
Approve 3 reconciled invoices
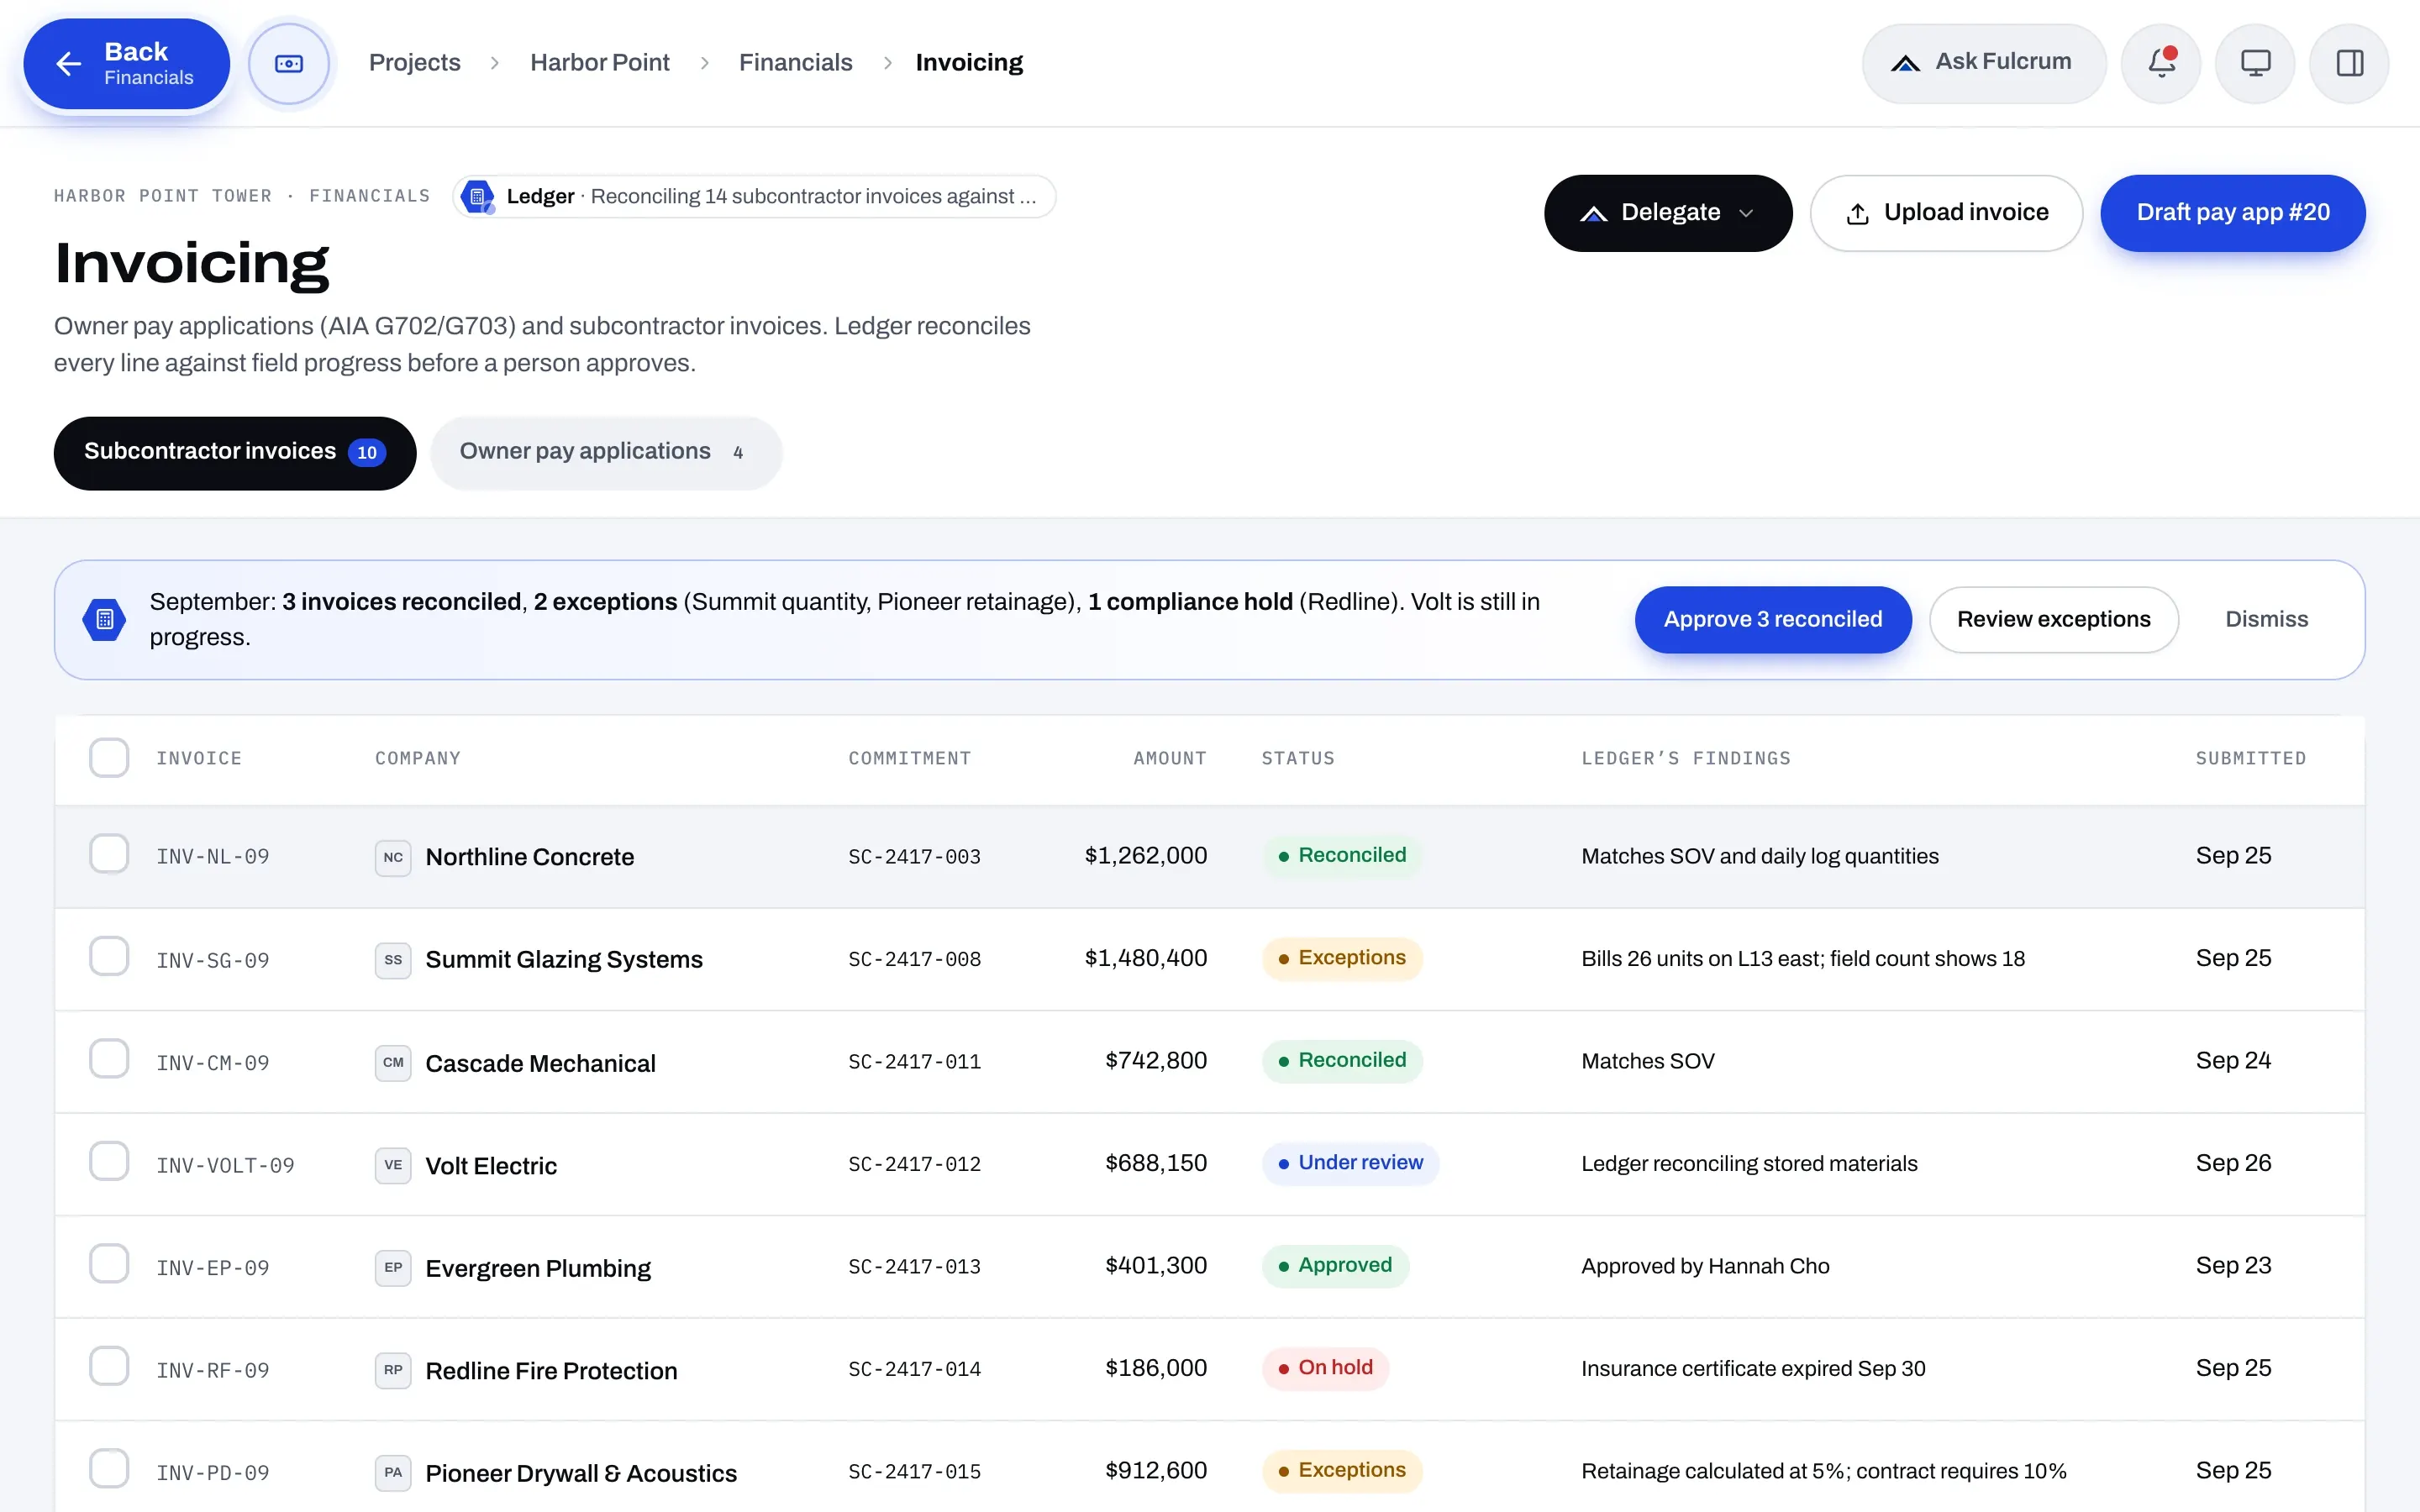tap(1772, 619)
